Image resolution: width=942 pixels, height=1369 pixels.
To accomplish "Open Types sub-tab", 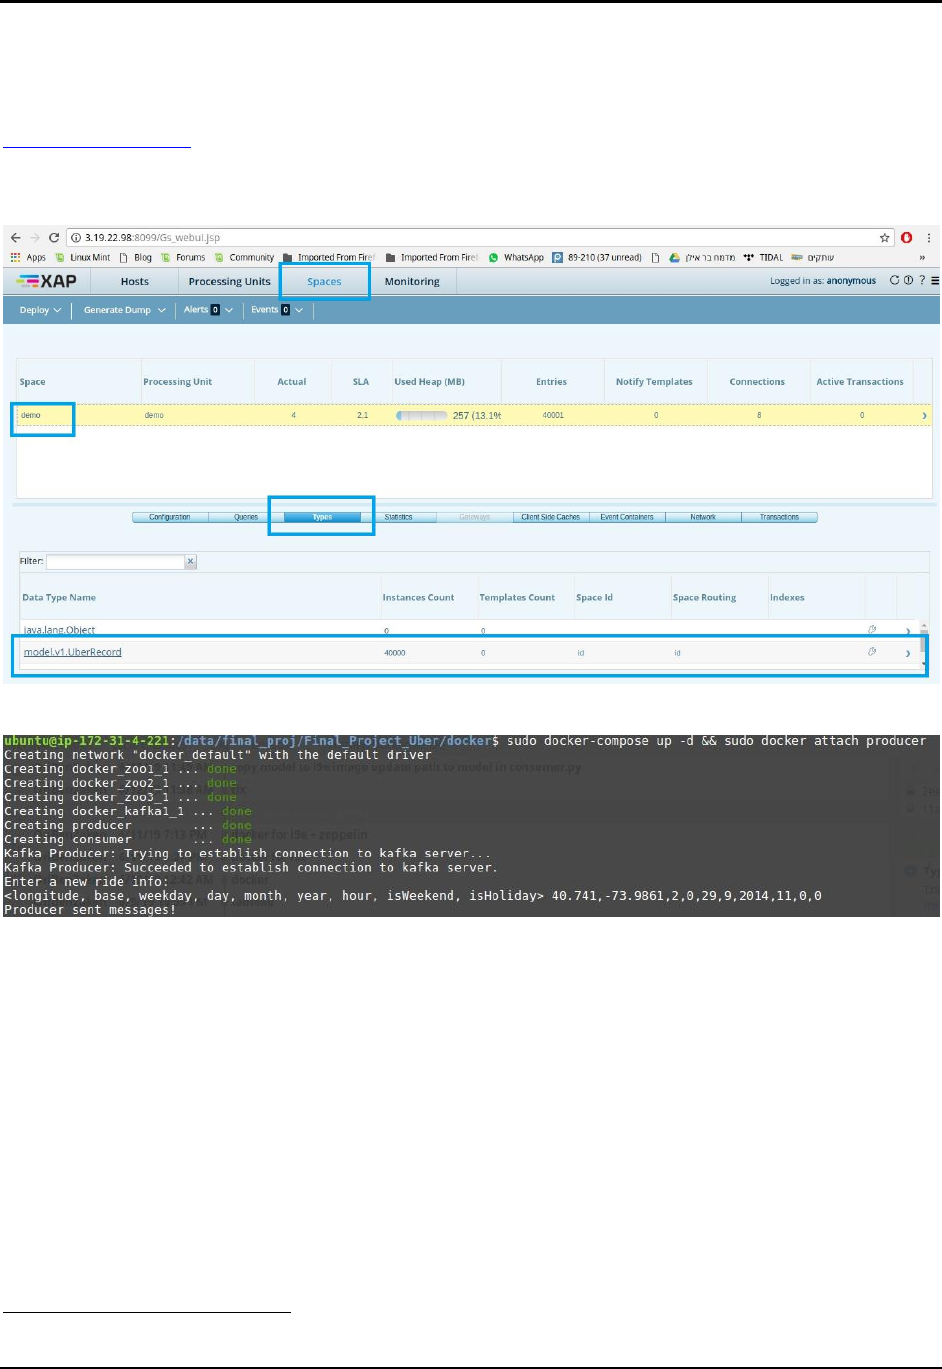I will (x=322, y=517).
